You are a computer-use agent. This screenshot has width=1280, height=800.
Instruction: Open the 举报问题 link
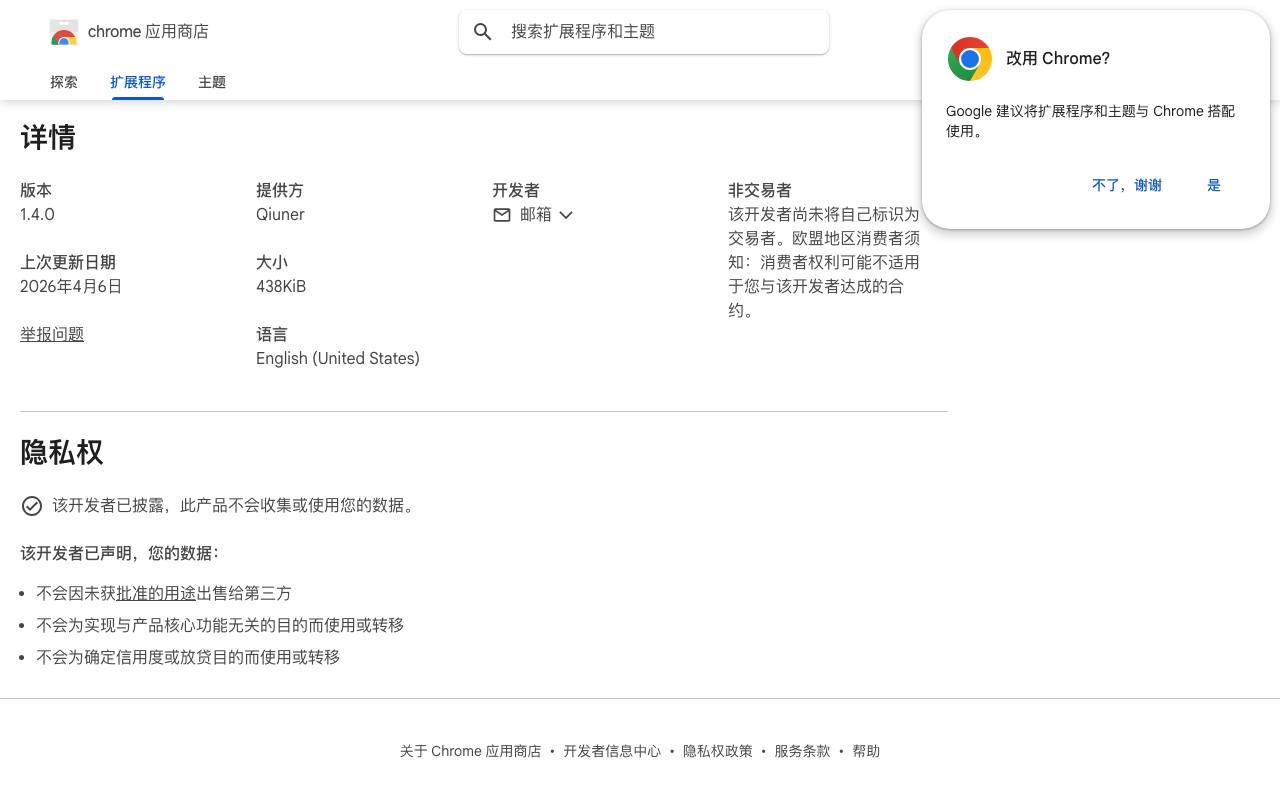pos(52,335)
